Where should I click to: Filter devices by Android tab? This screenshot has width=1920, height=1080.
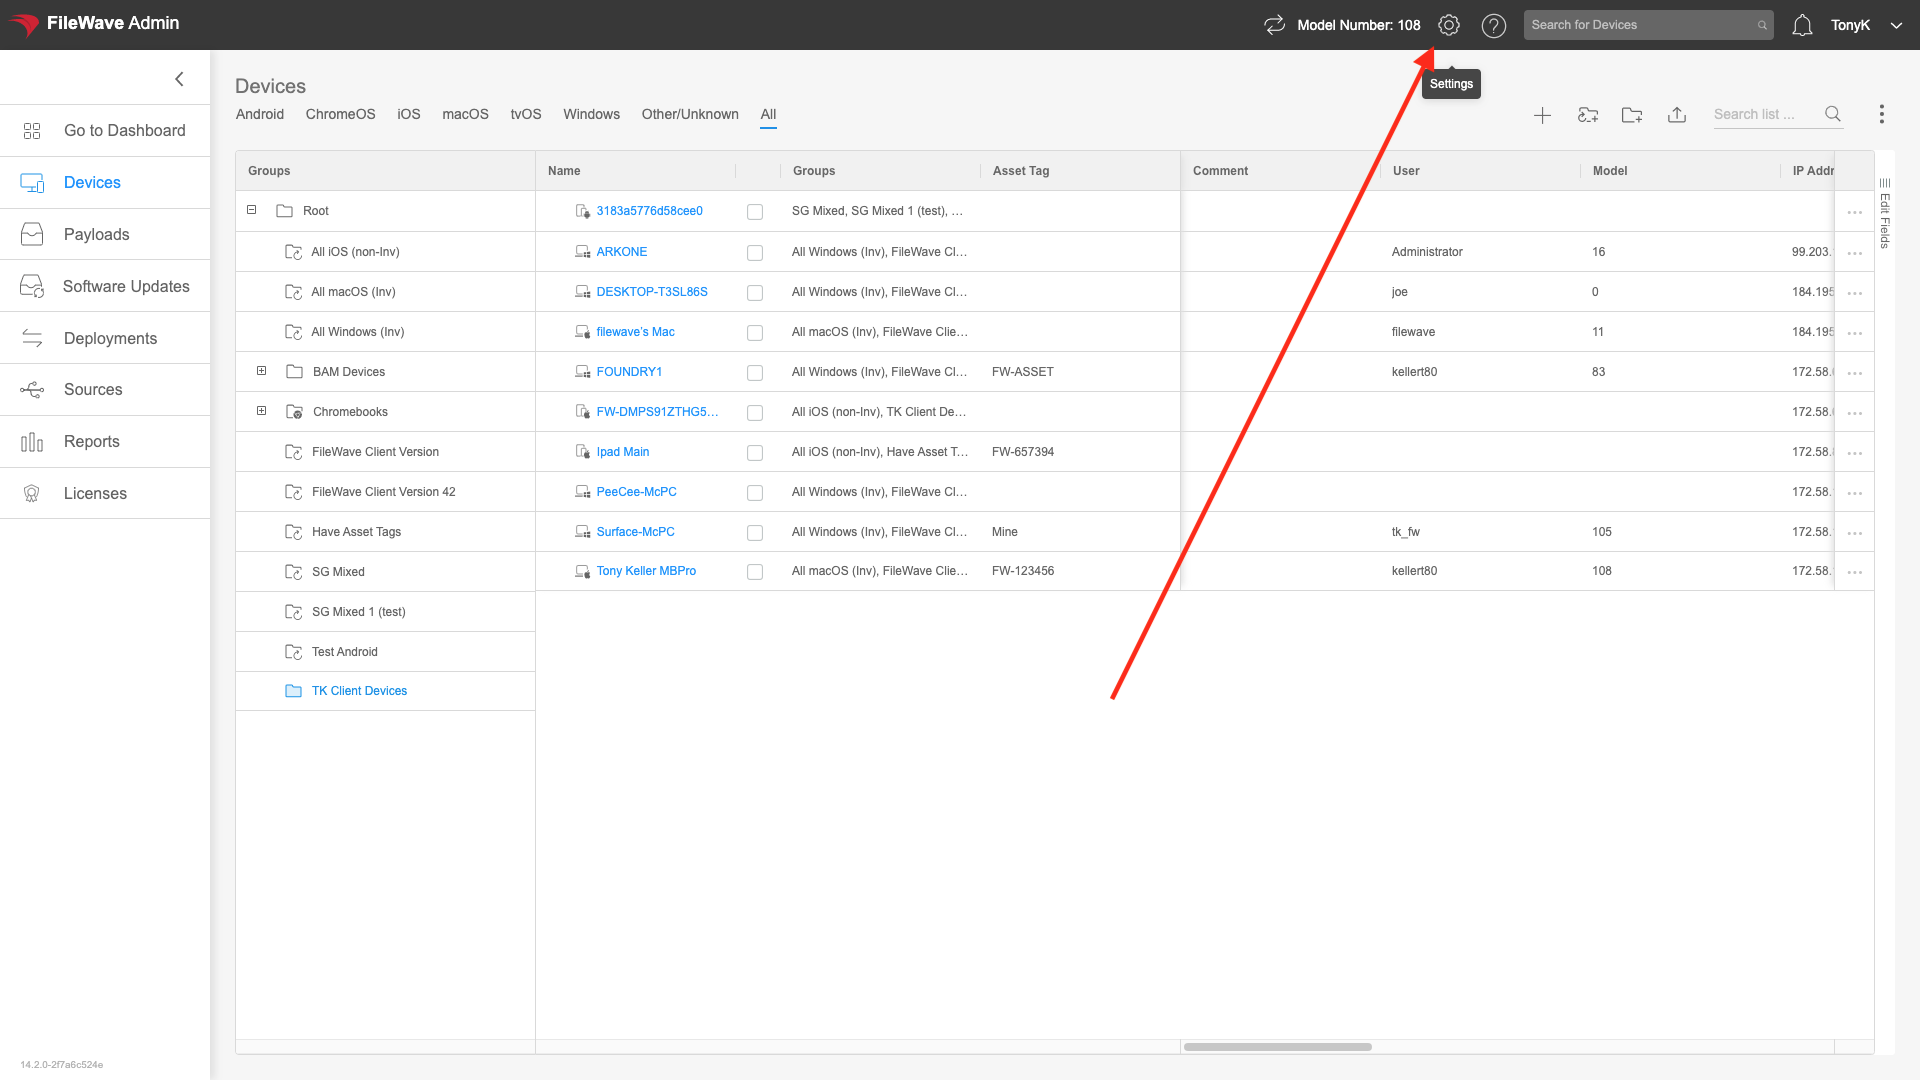coord(260,114)
